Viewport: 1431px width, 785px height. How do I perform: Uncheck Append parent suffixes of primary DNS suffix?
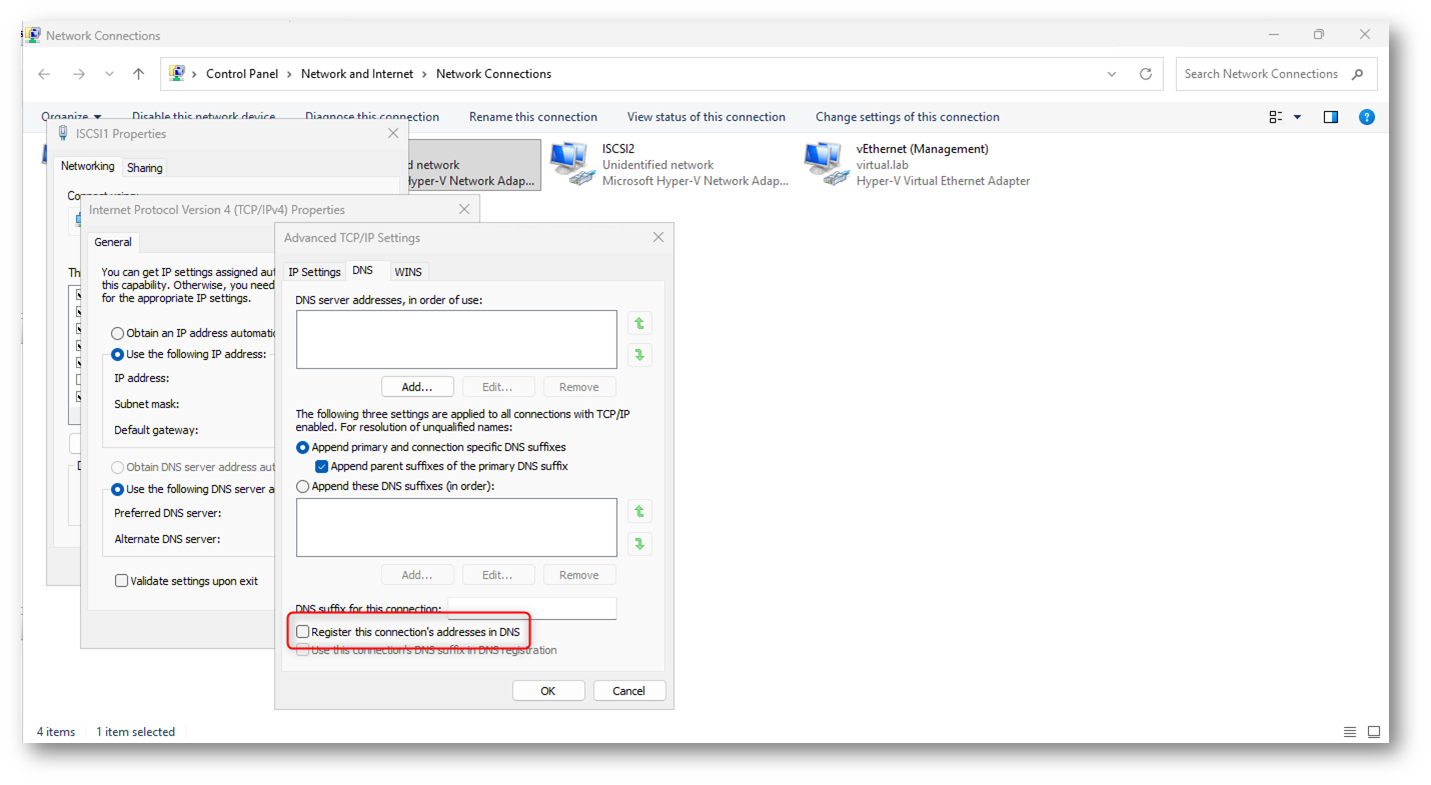point(321,466)
